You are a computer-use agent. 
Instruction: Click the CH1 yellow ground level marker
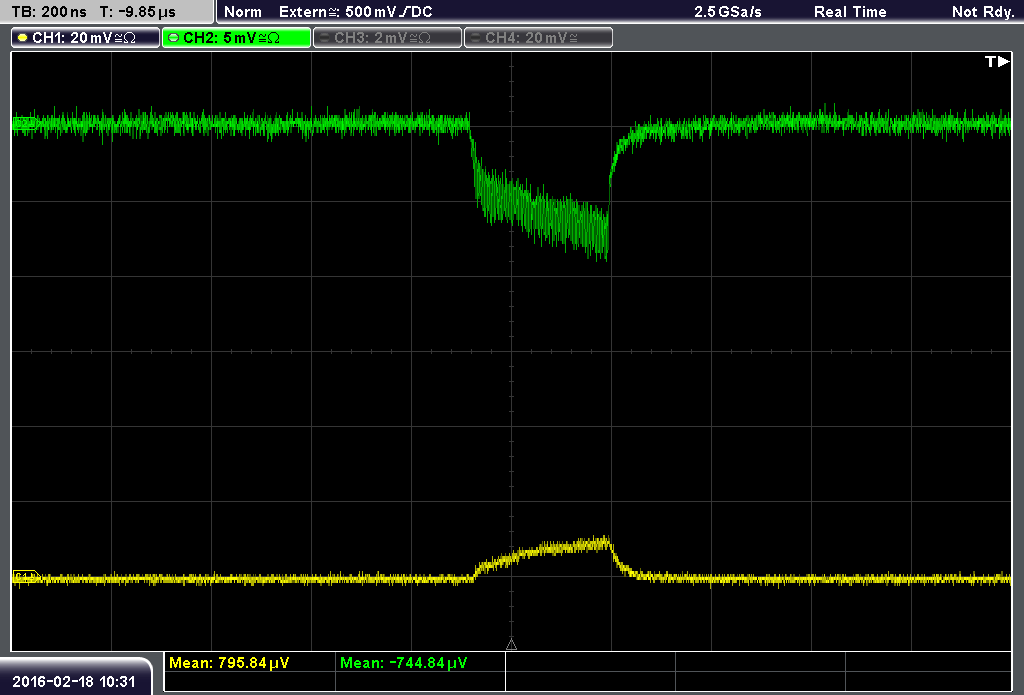(26, 577)
